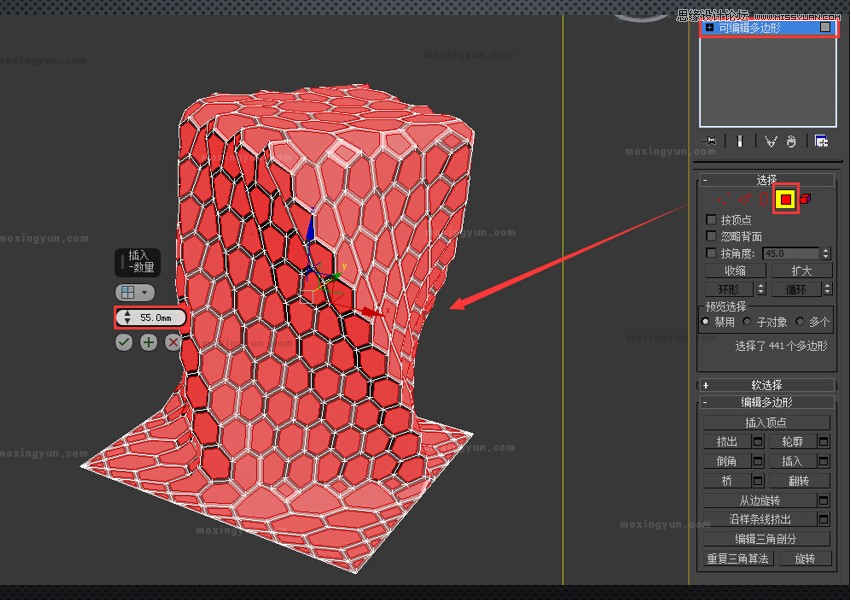The height and width of the screenshot is (601, 851).
Task: Click 编辑三角剖分 button
Action: (766, 539)
